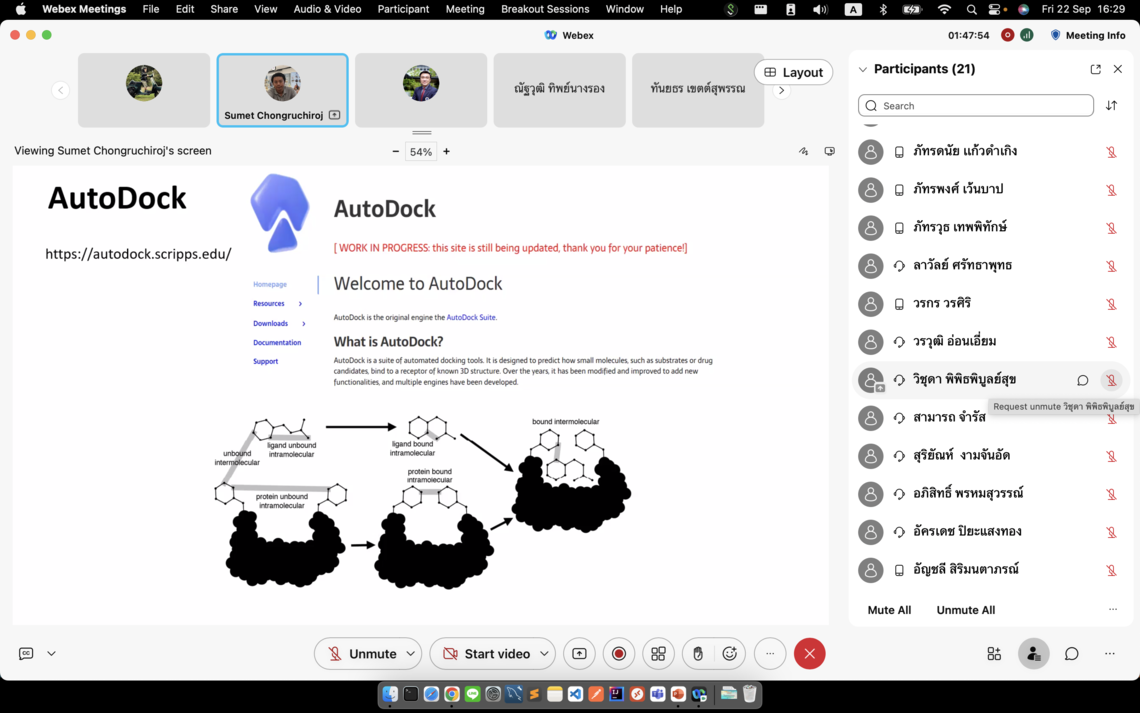Toggle the closed captions button
1140x713 pixels.
26,654
